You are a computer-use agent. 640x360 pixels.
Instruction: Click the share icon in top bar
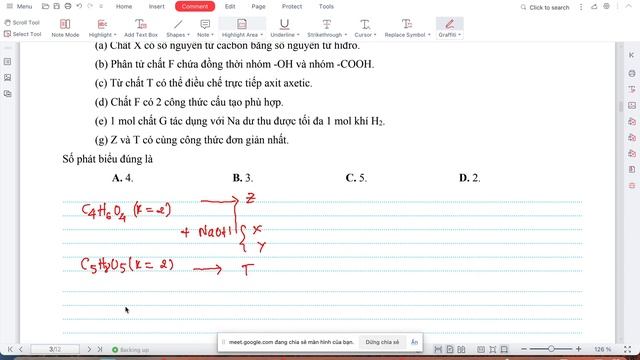594,7
